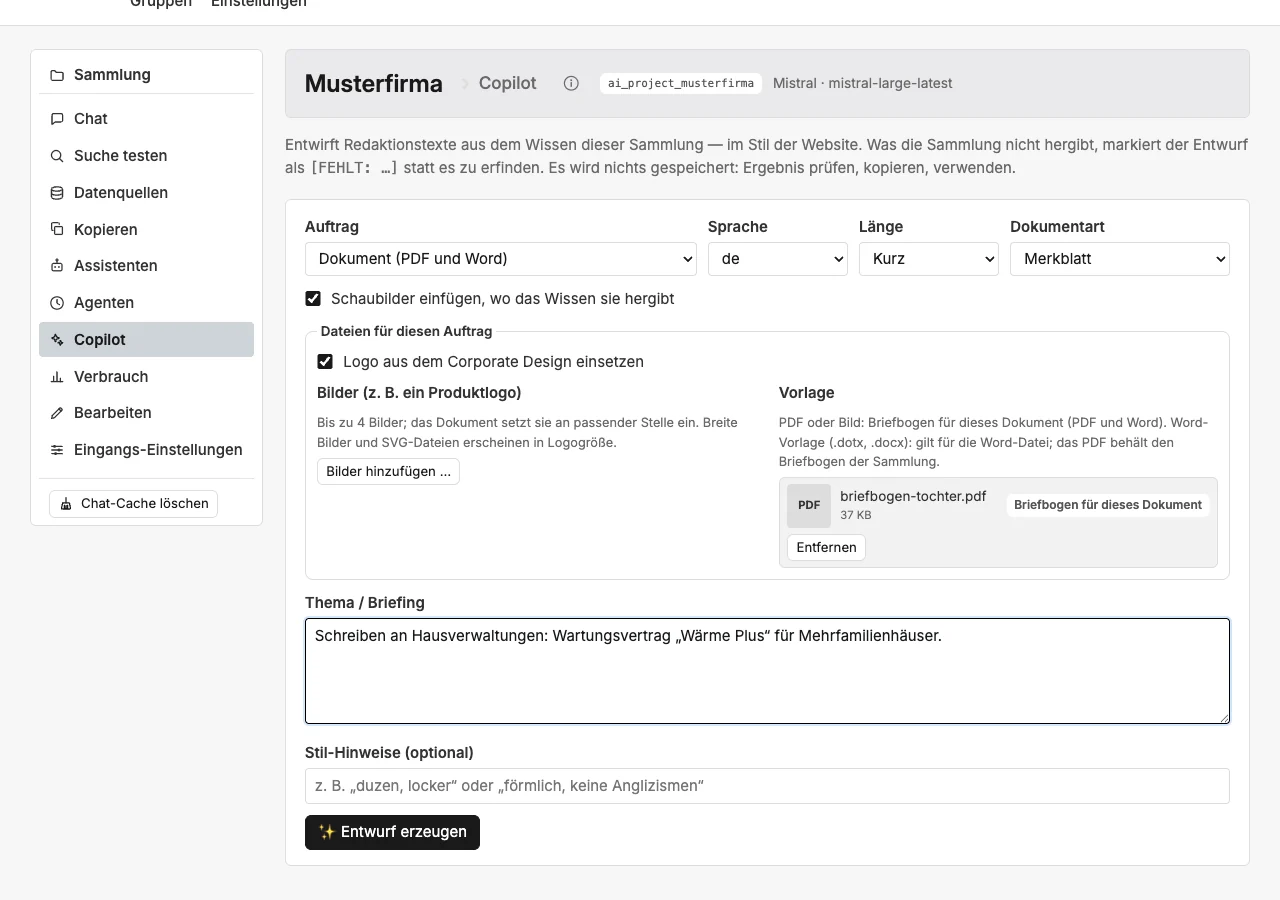Uncheck Logo aus dem Corporate Design checkbox
Viewport: 1280px width, 900px height.
coord(325,362)
